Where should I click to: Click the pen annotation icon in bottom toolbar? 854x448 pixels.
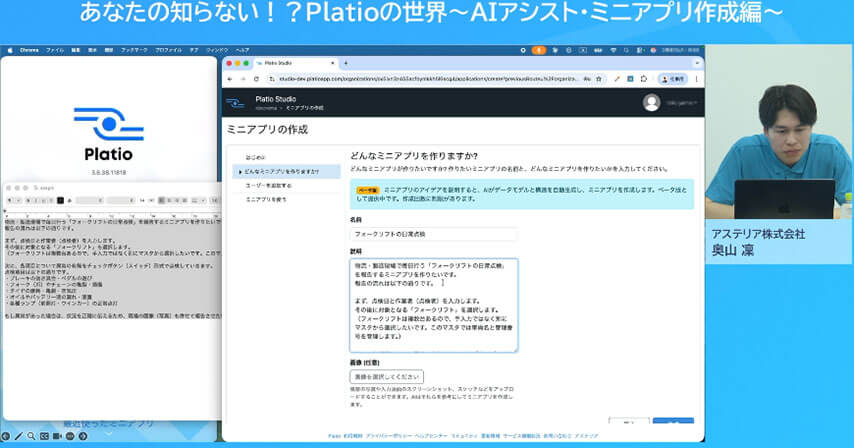tap(18, 437)
